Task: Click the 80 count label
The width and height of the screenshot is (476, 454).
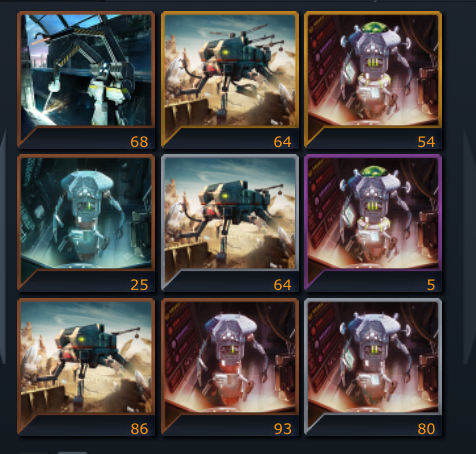Action: point(426,429)
